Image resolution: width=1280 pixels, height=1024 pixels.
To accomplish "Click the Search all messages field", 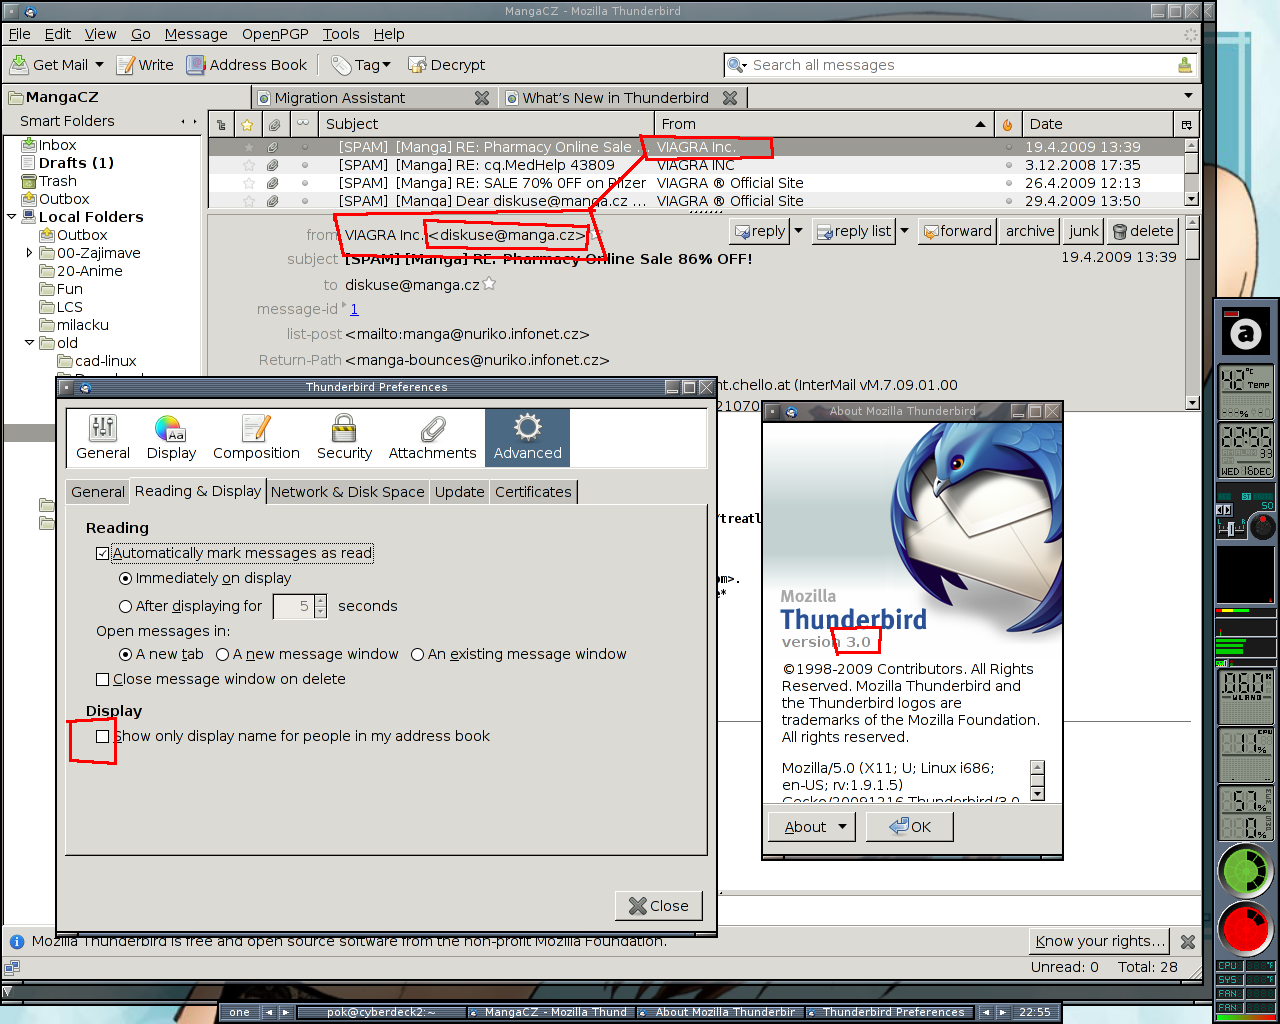I will click(x=960, y=65).
